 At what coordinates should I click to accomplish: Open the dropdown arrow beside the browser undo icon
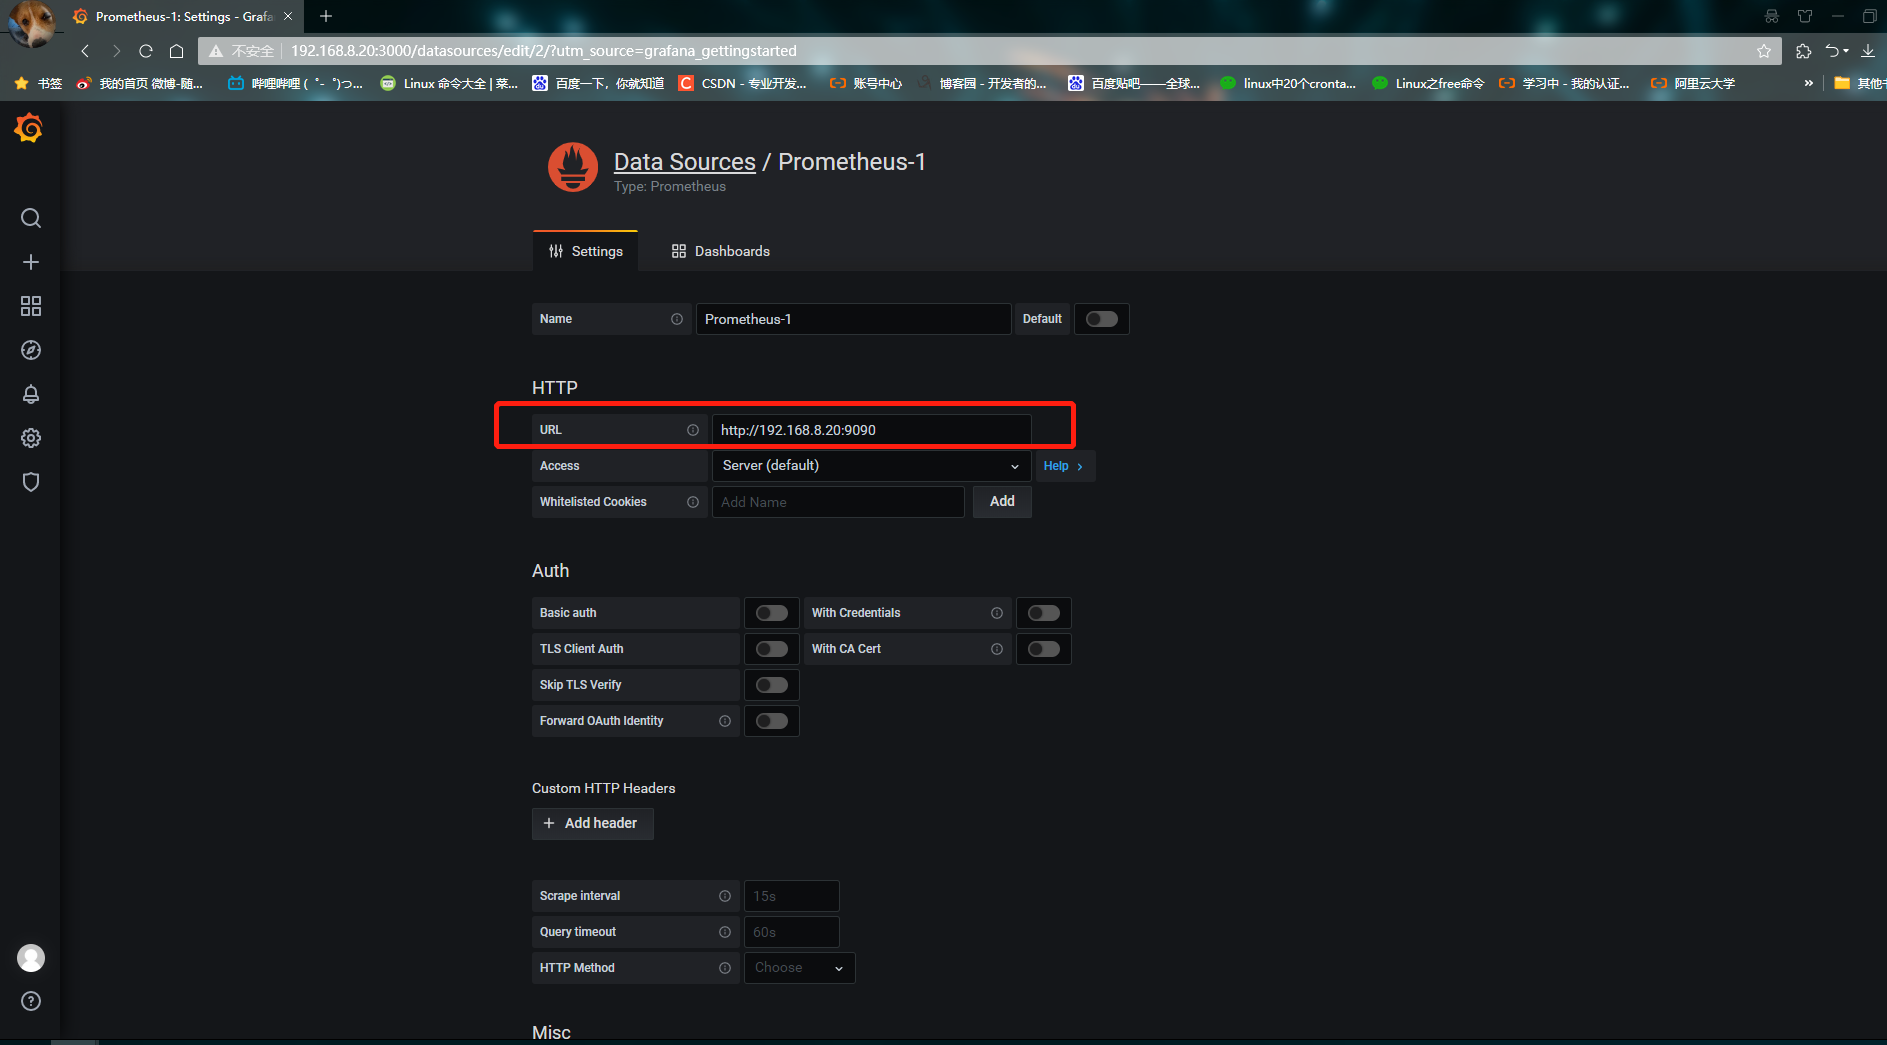(1846, 51)
